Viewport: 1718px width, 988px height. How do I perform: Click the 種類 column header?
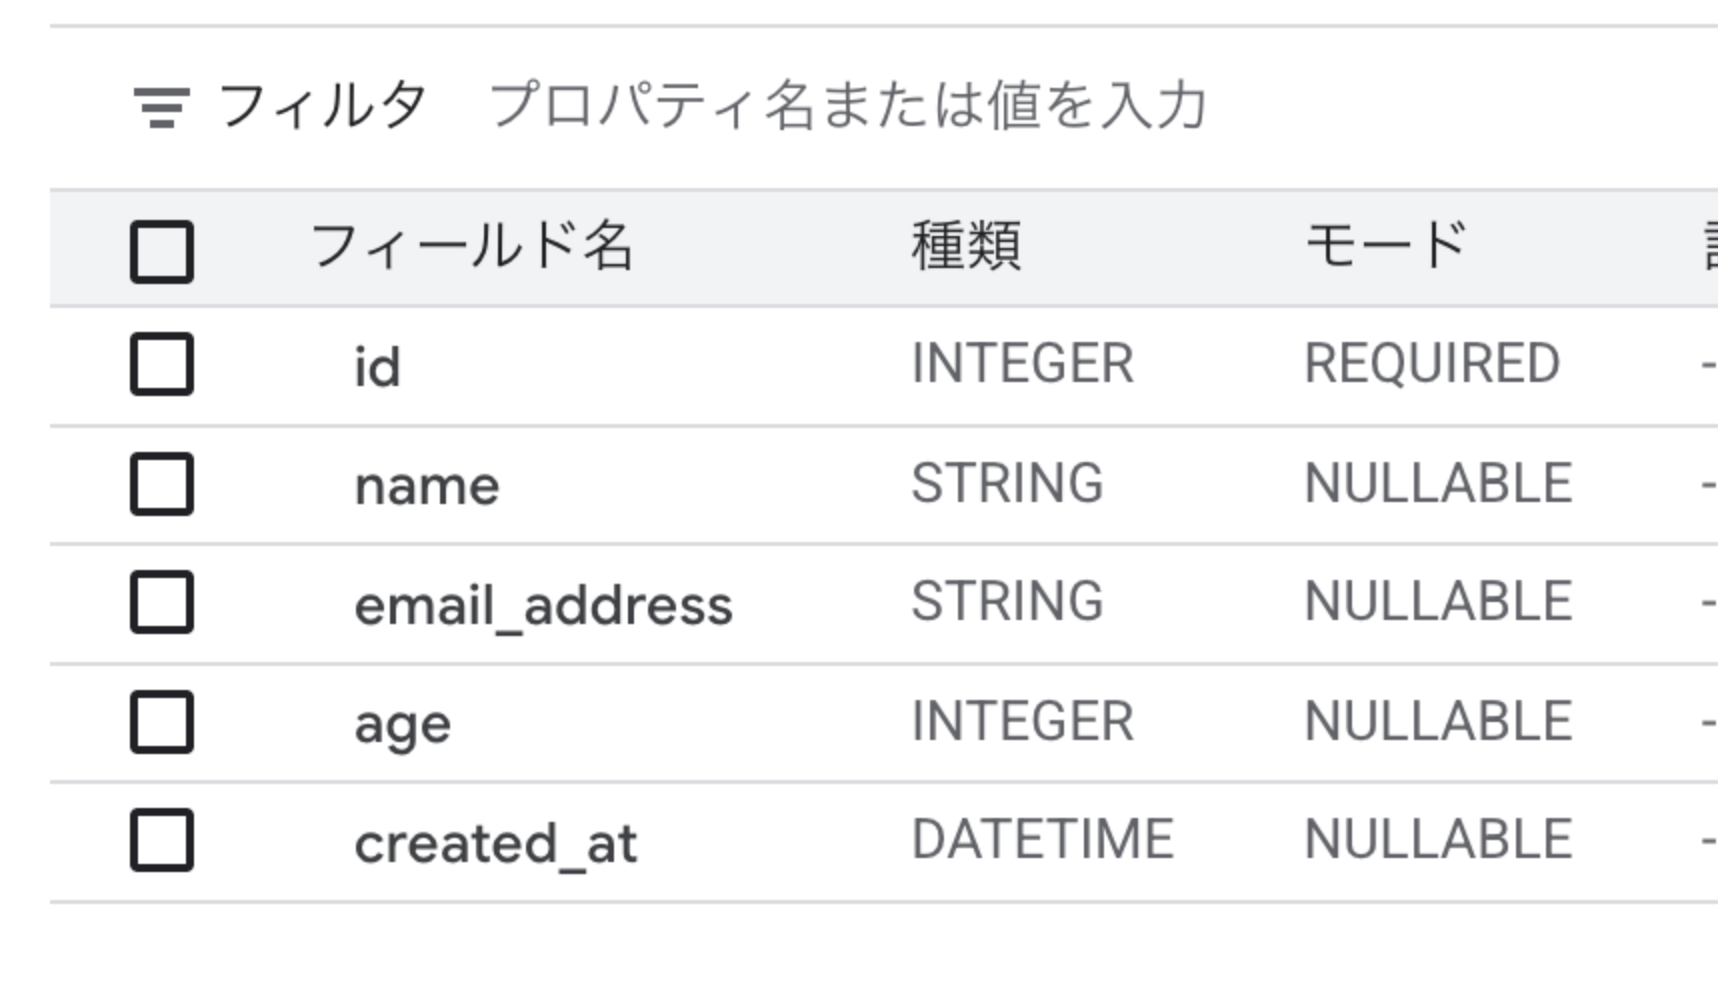pos(966,246)
